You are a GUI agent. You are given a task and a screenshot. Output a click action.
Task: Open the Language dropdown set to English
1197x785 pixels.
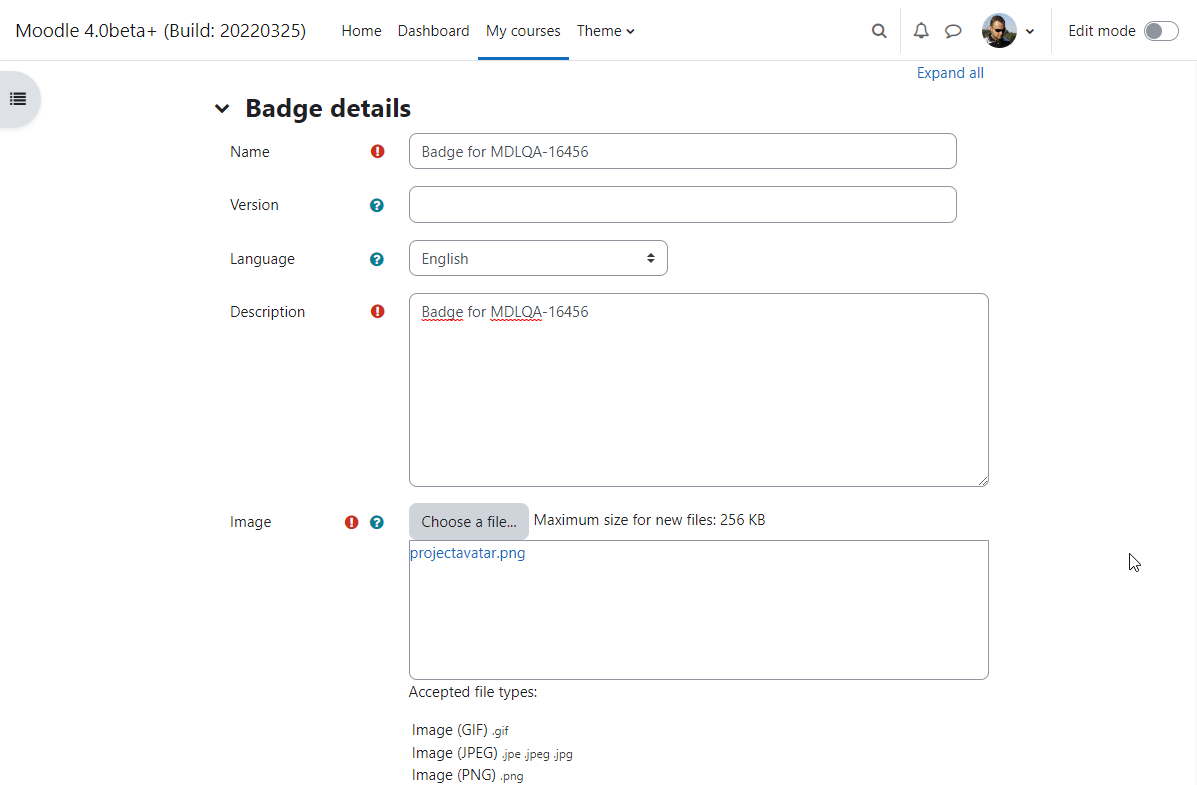pyautogui.click(x=538, y=258)
